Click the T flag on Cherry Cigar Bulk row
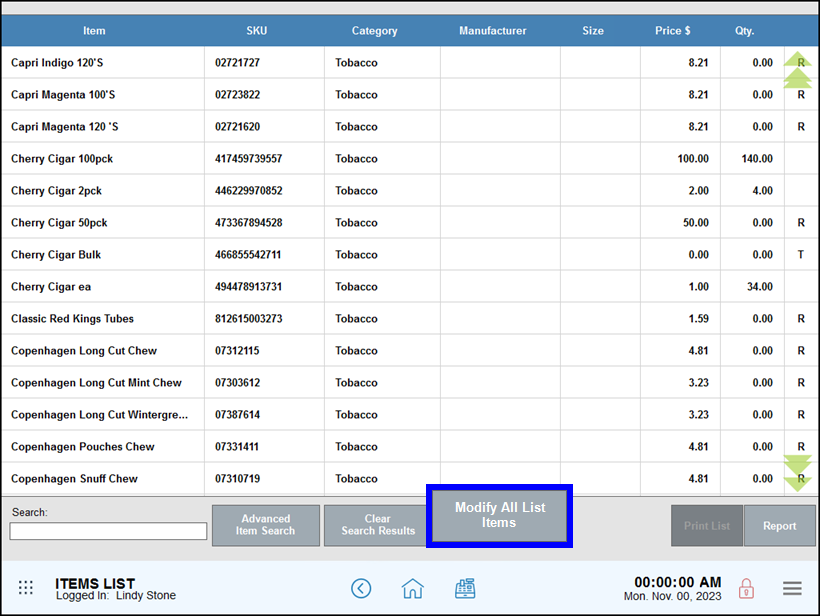This screenshot has height=616, width=820. coord(801,255)
